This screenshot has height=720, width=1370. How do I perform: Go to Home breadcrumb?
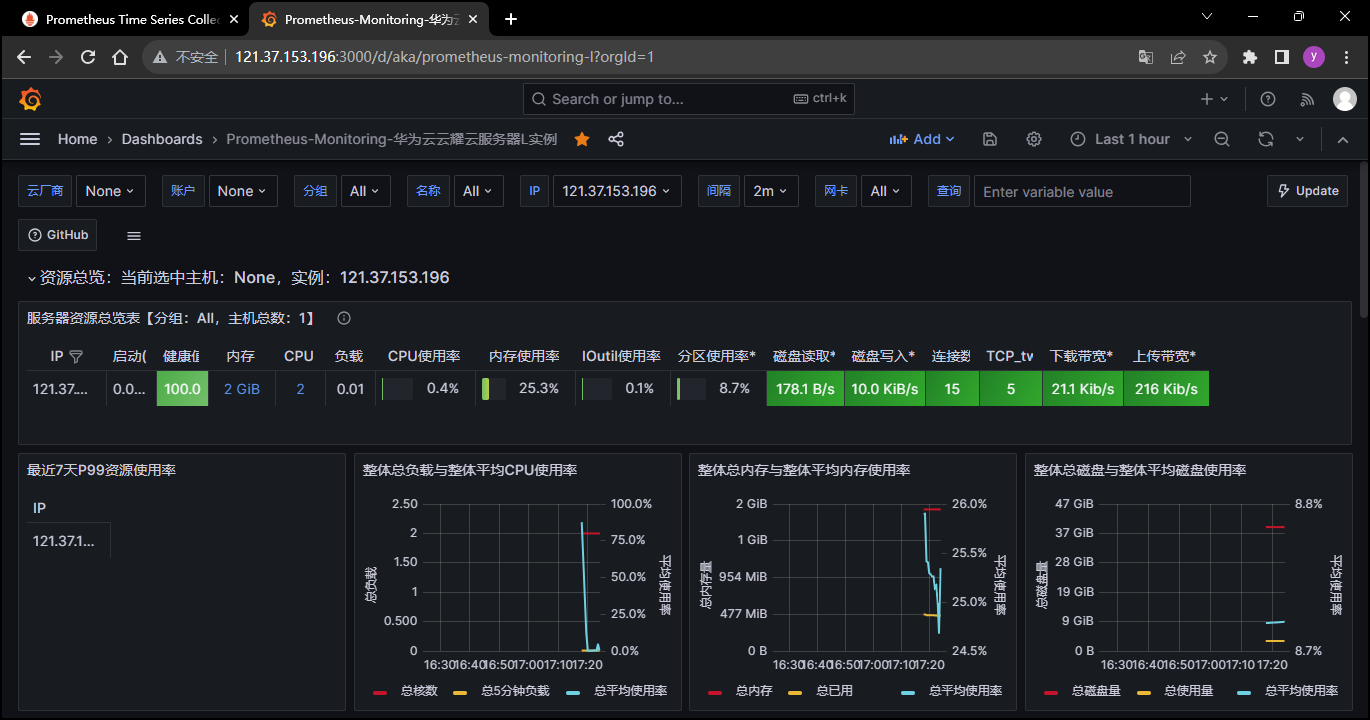coord(77,139)
